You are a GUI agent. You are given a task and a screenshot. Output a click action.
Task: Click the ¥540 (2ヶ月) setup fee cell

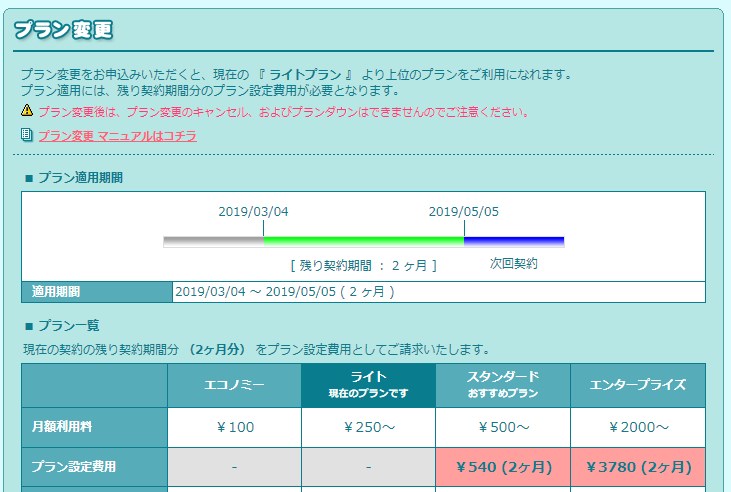[503, 467]
